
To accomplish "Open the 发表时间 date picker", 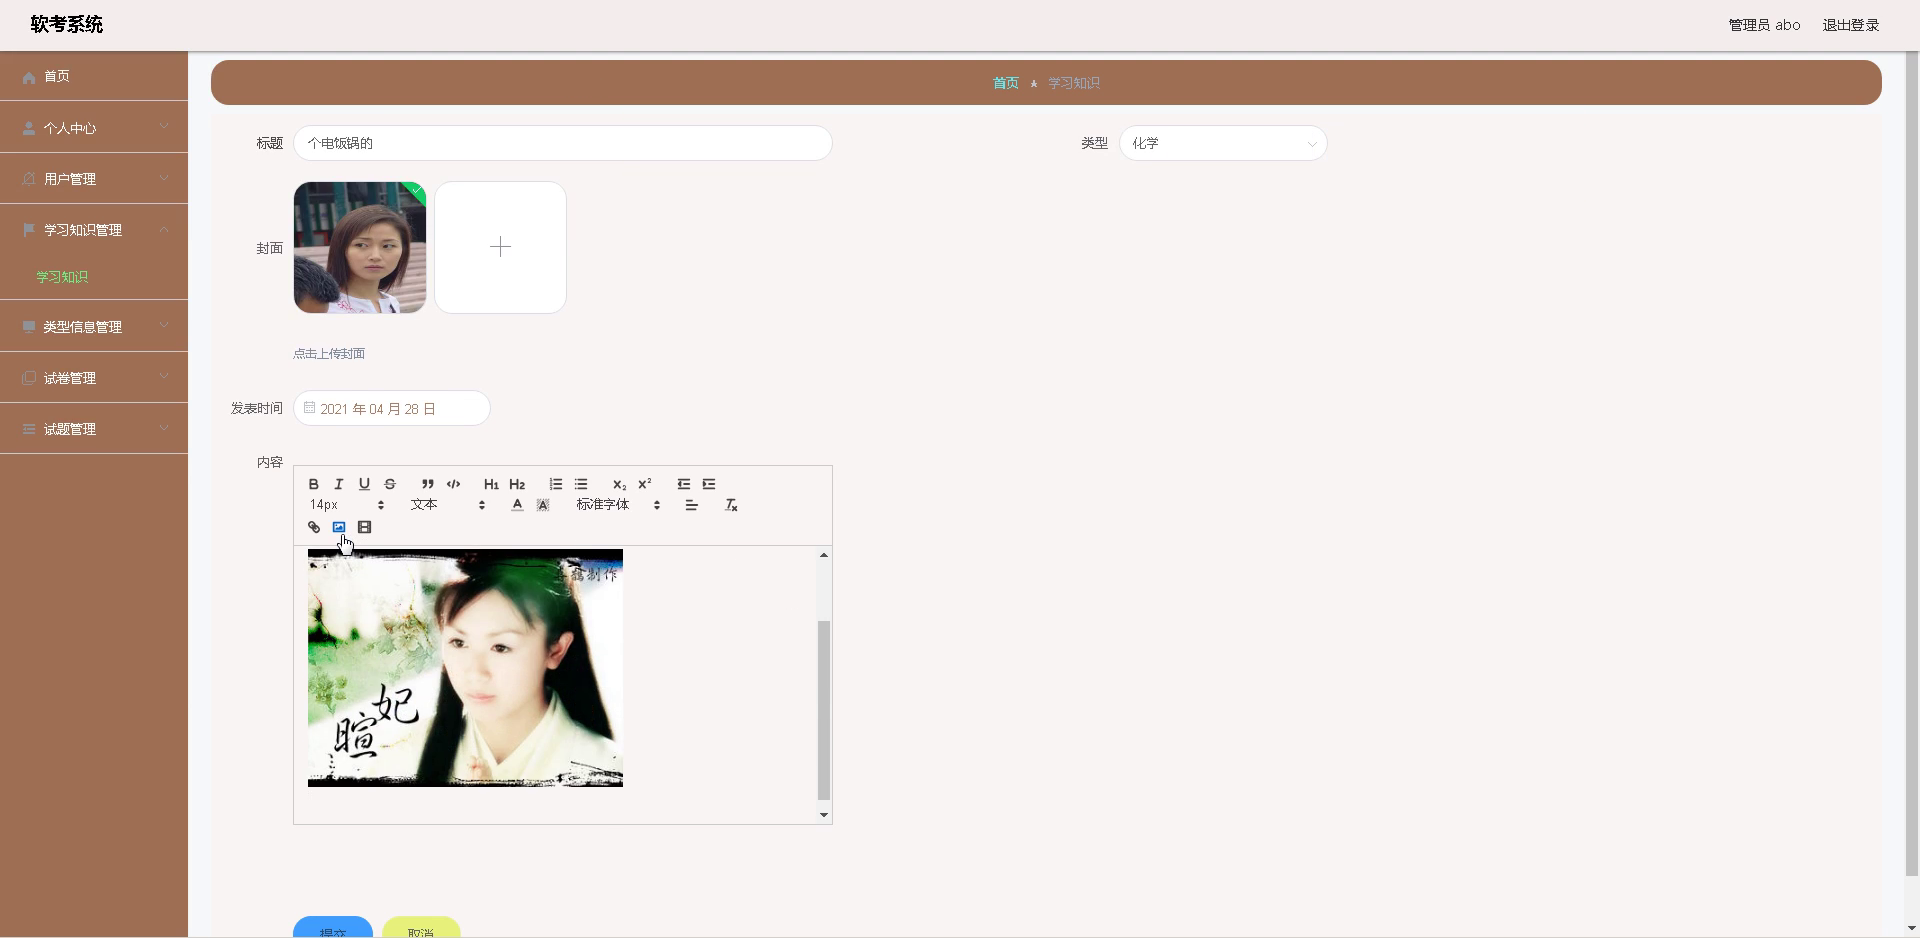I will (x=392, y=408).
